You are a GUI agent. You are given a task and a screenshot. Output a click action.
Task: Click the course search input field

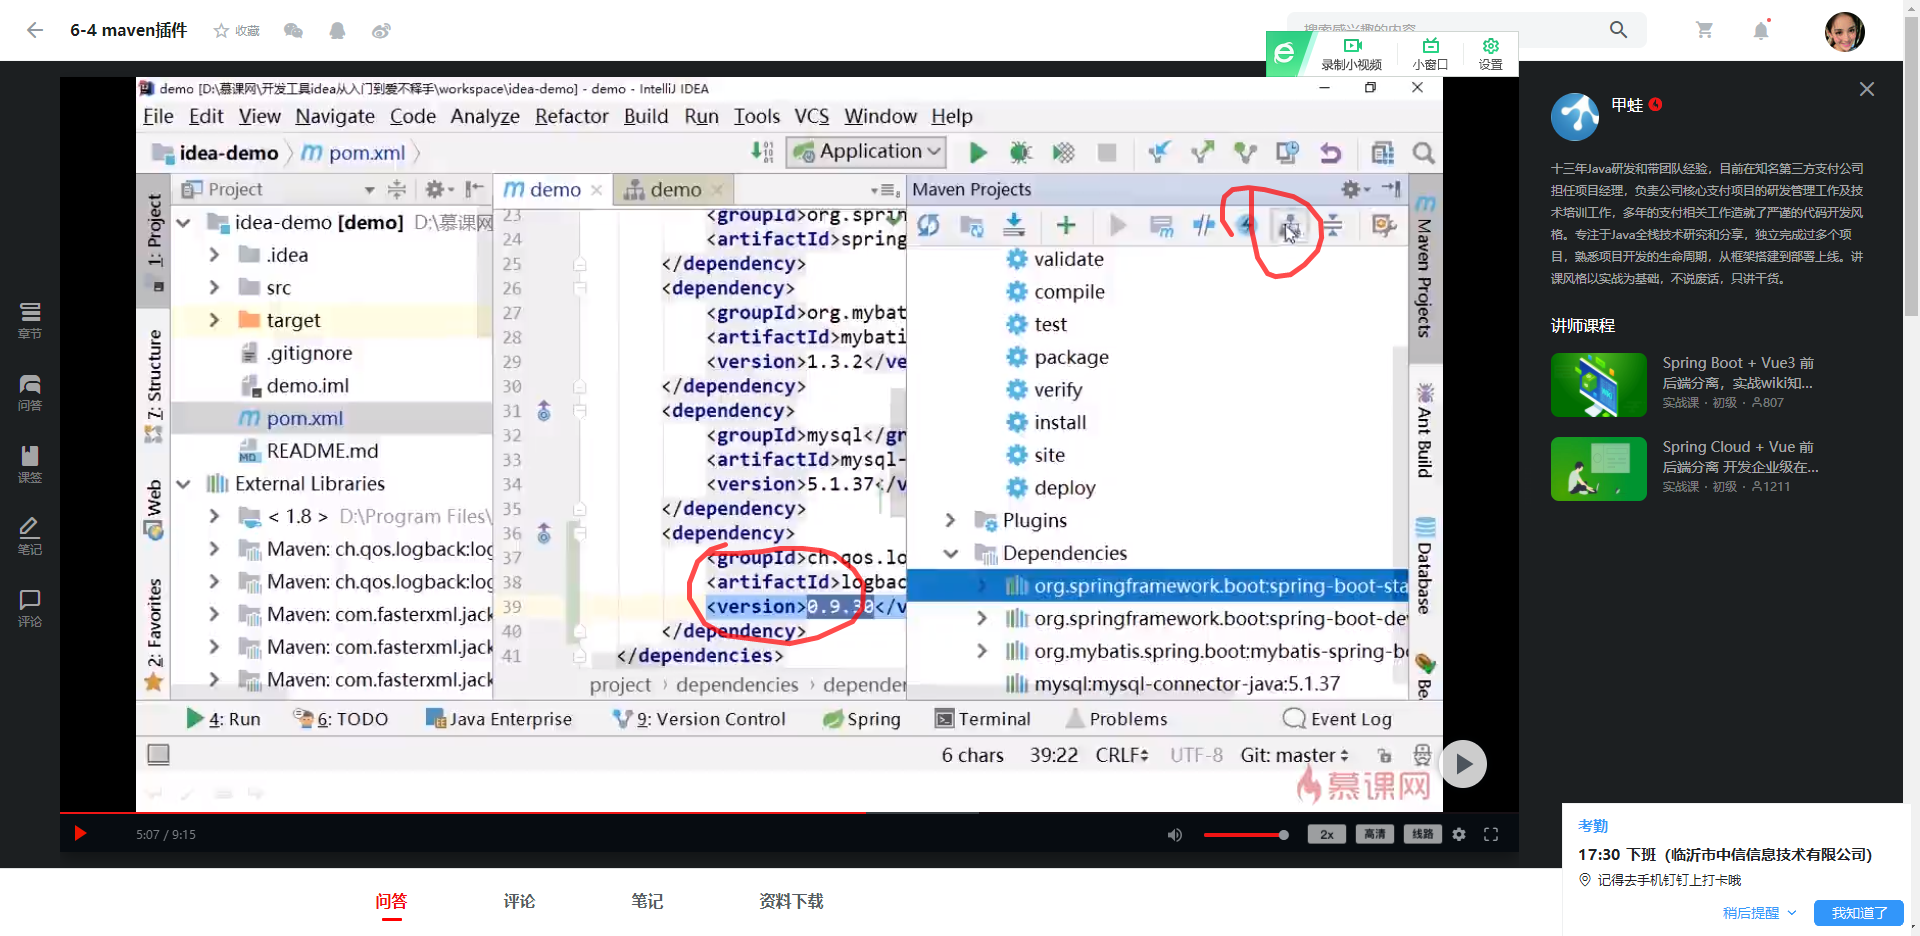click(1450, 30)
